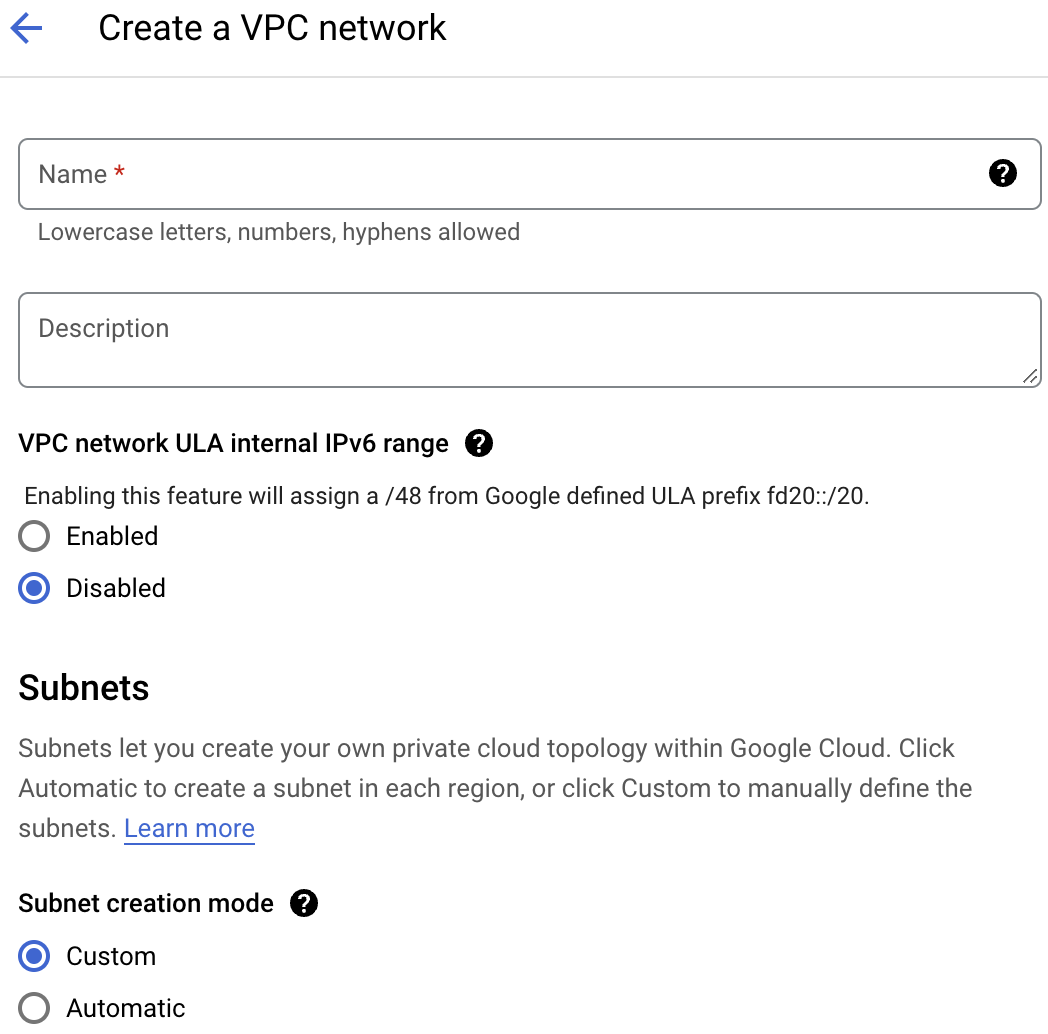The height and width of the screenshot is (1034, 1048).
Task: Disable the ULA internal IPv6 range
Action: (34, 588)
